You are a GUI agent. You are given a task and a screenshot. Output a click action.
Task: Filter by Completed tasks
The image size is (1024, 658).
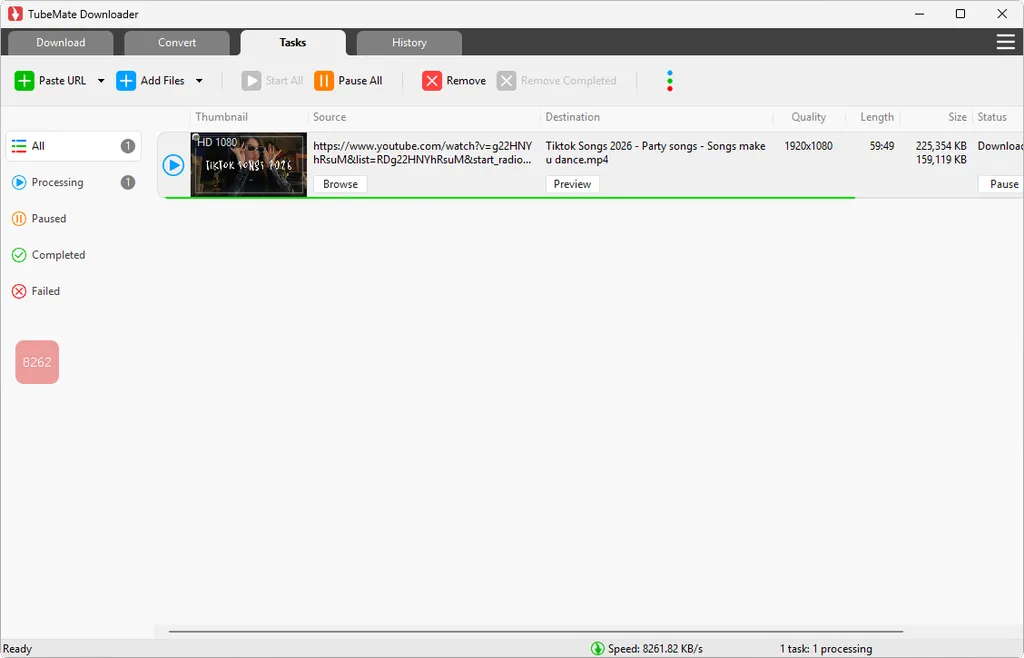pos(73,255)
